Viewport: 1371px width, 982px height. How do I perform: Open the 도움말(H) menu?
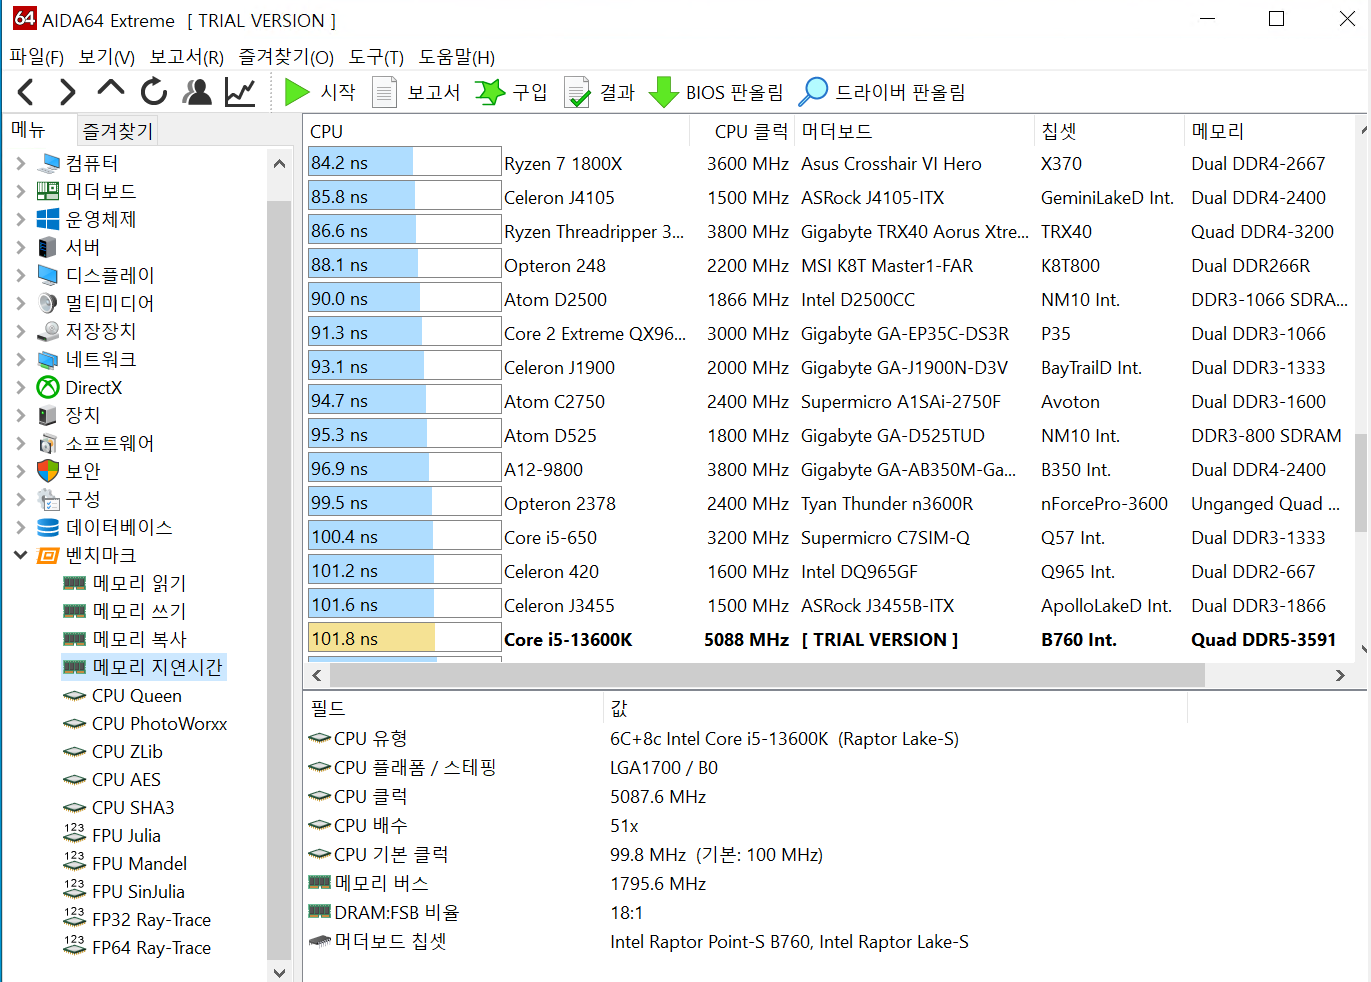457,57
